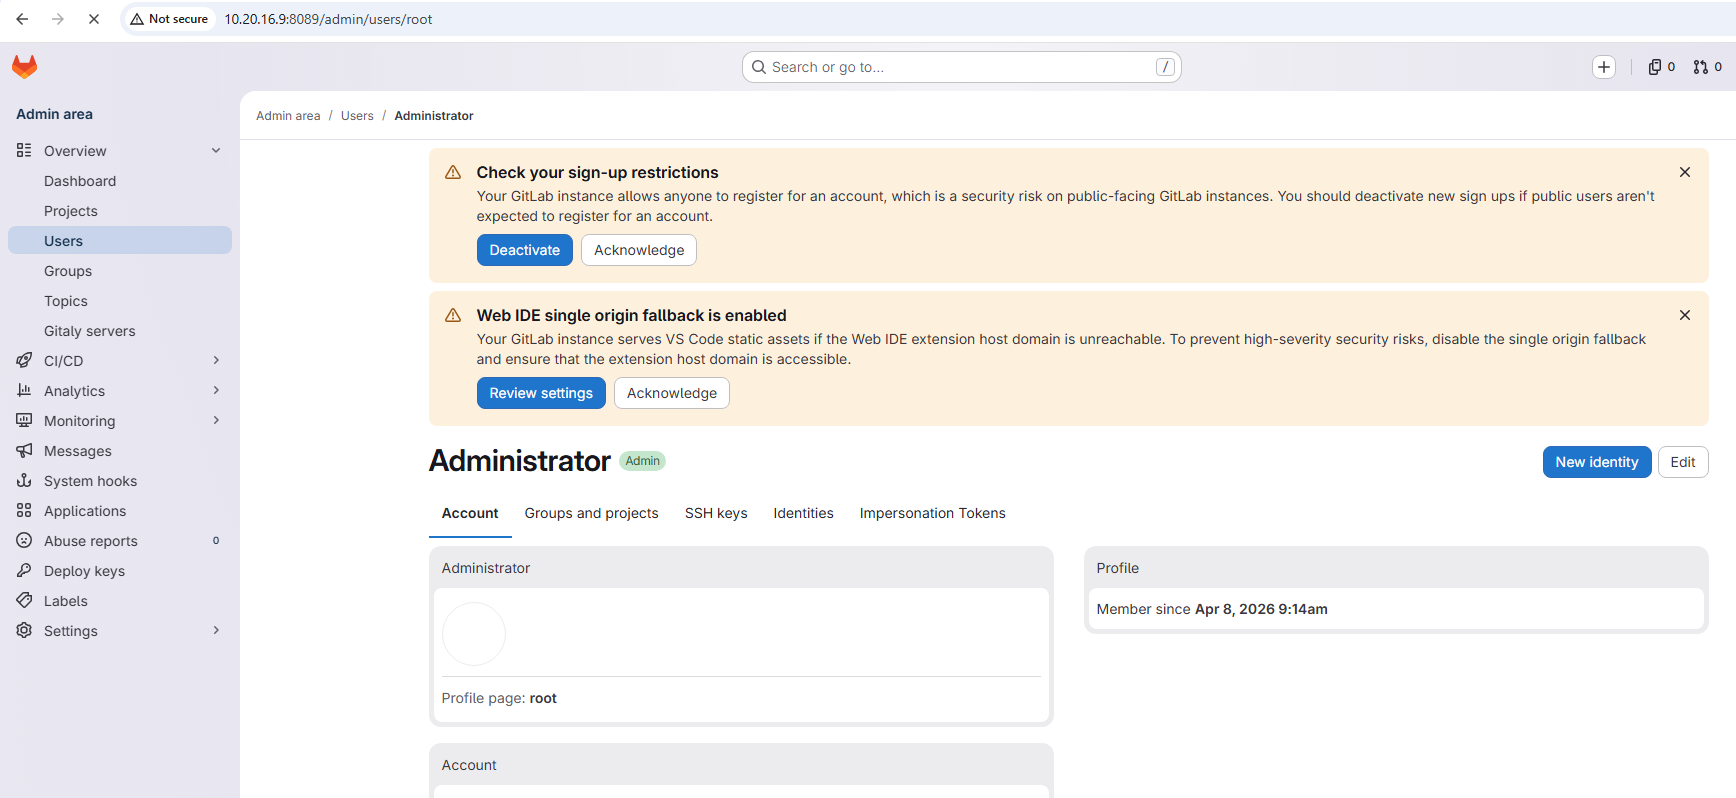Collapse the Overview section chevron
The width and height of the screenshot is (1736, 798).
pos(216,150)
